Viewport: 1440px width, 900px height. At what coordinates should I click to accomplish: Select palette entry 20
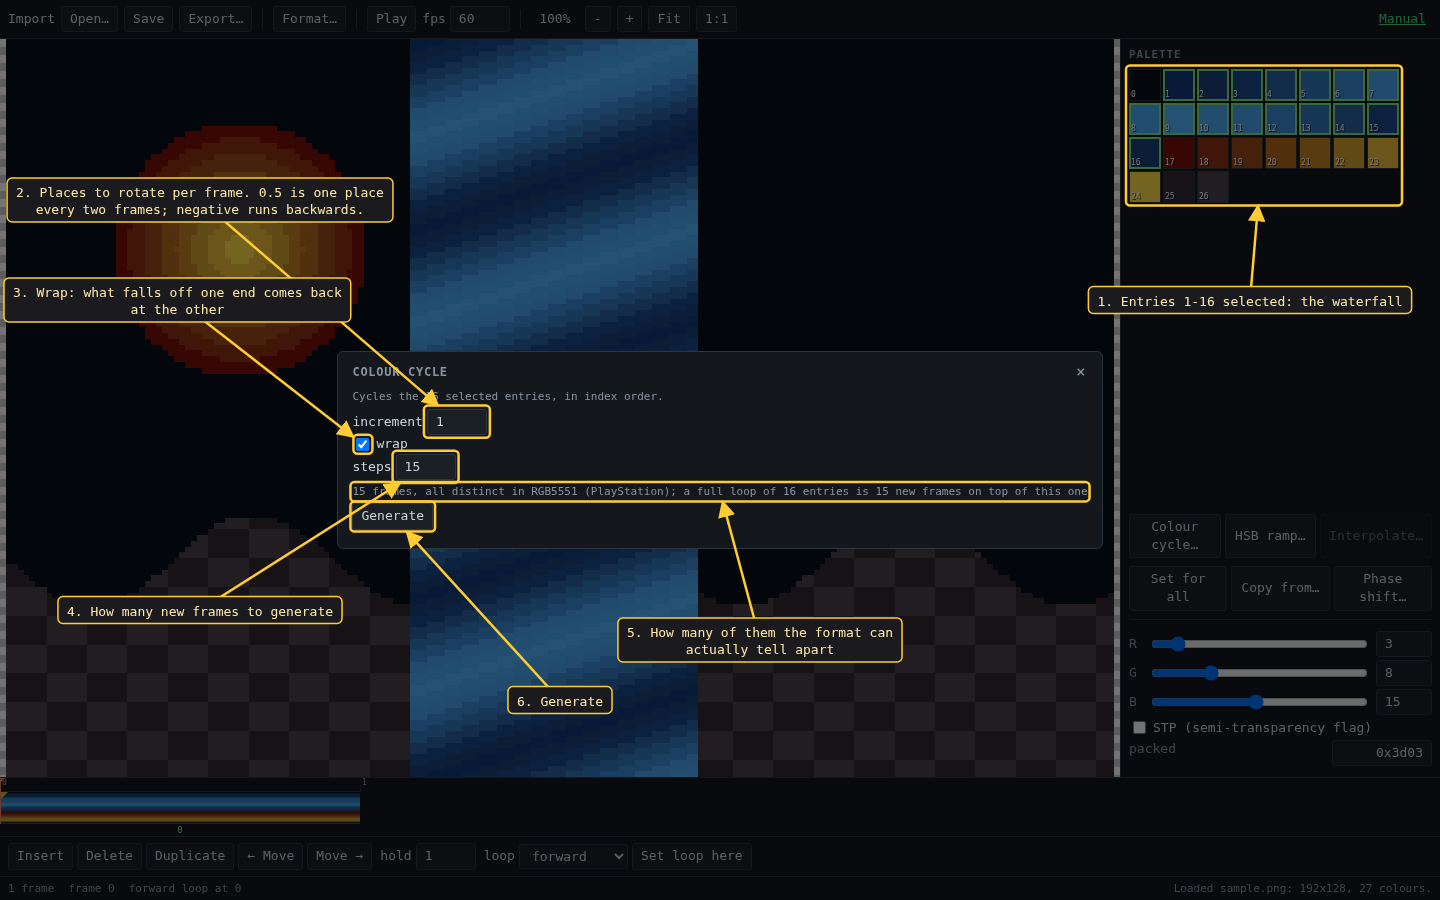[1281, 153]
